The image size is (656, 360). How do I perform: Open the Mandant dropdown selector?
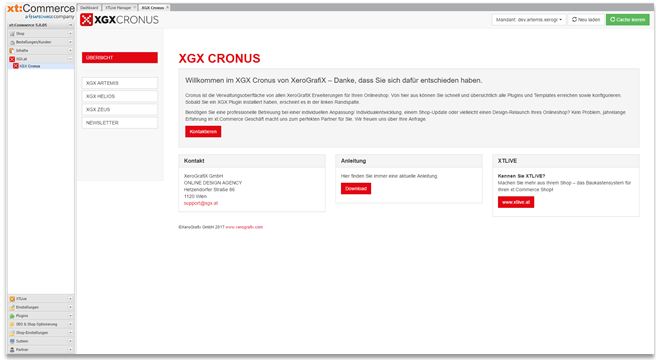(x=529, y=20)
